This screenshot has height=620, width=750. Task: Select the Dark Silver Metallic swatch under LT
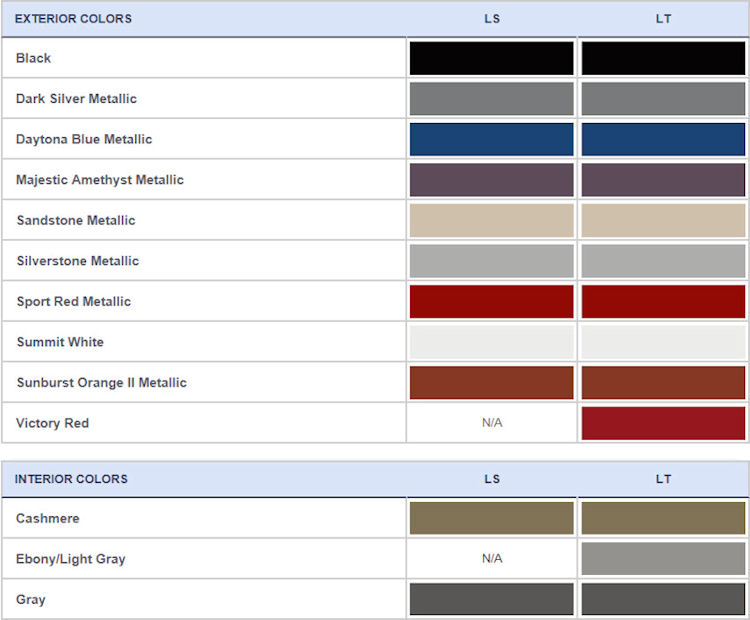(663, 99)
